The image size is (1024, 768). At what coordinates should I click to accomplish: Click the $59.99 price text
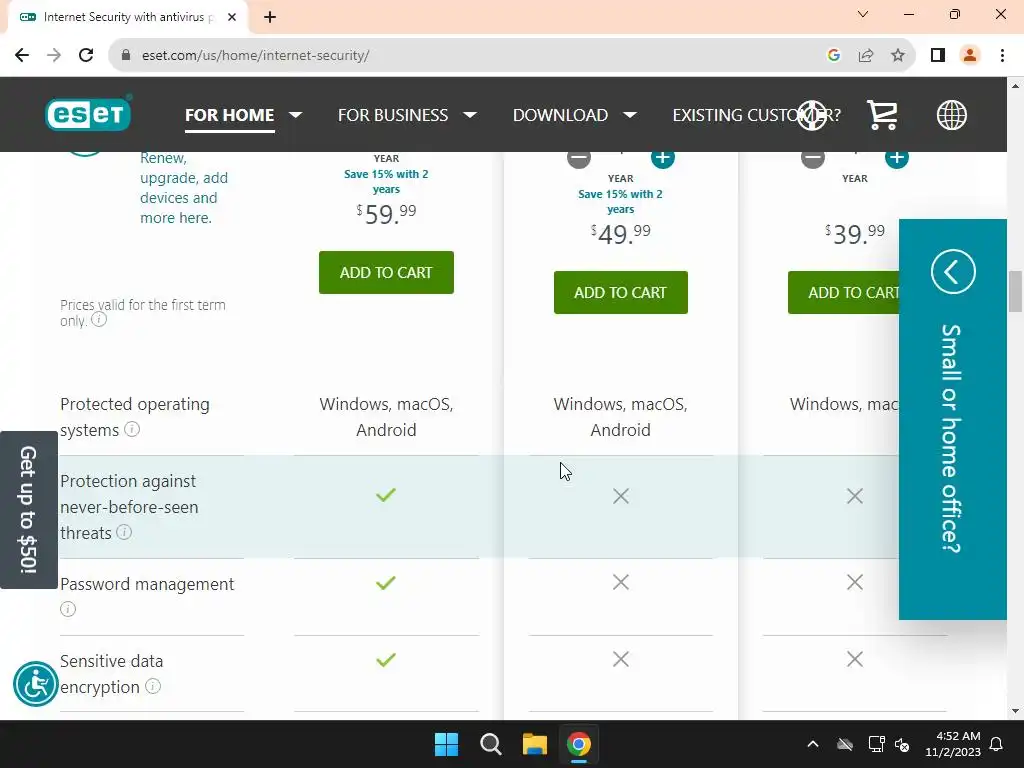pyautogui.click(x=386, y=214)
